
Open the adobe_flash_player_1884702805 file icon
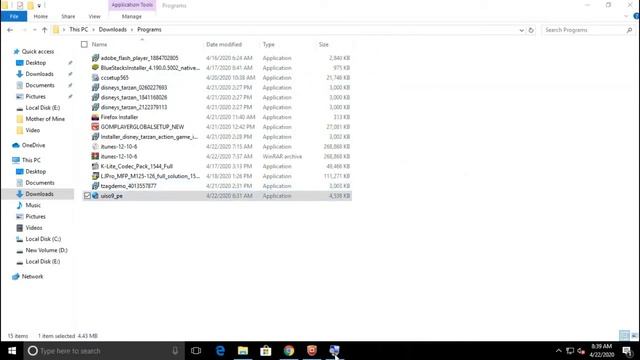(95, 58)
